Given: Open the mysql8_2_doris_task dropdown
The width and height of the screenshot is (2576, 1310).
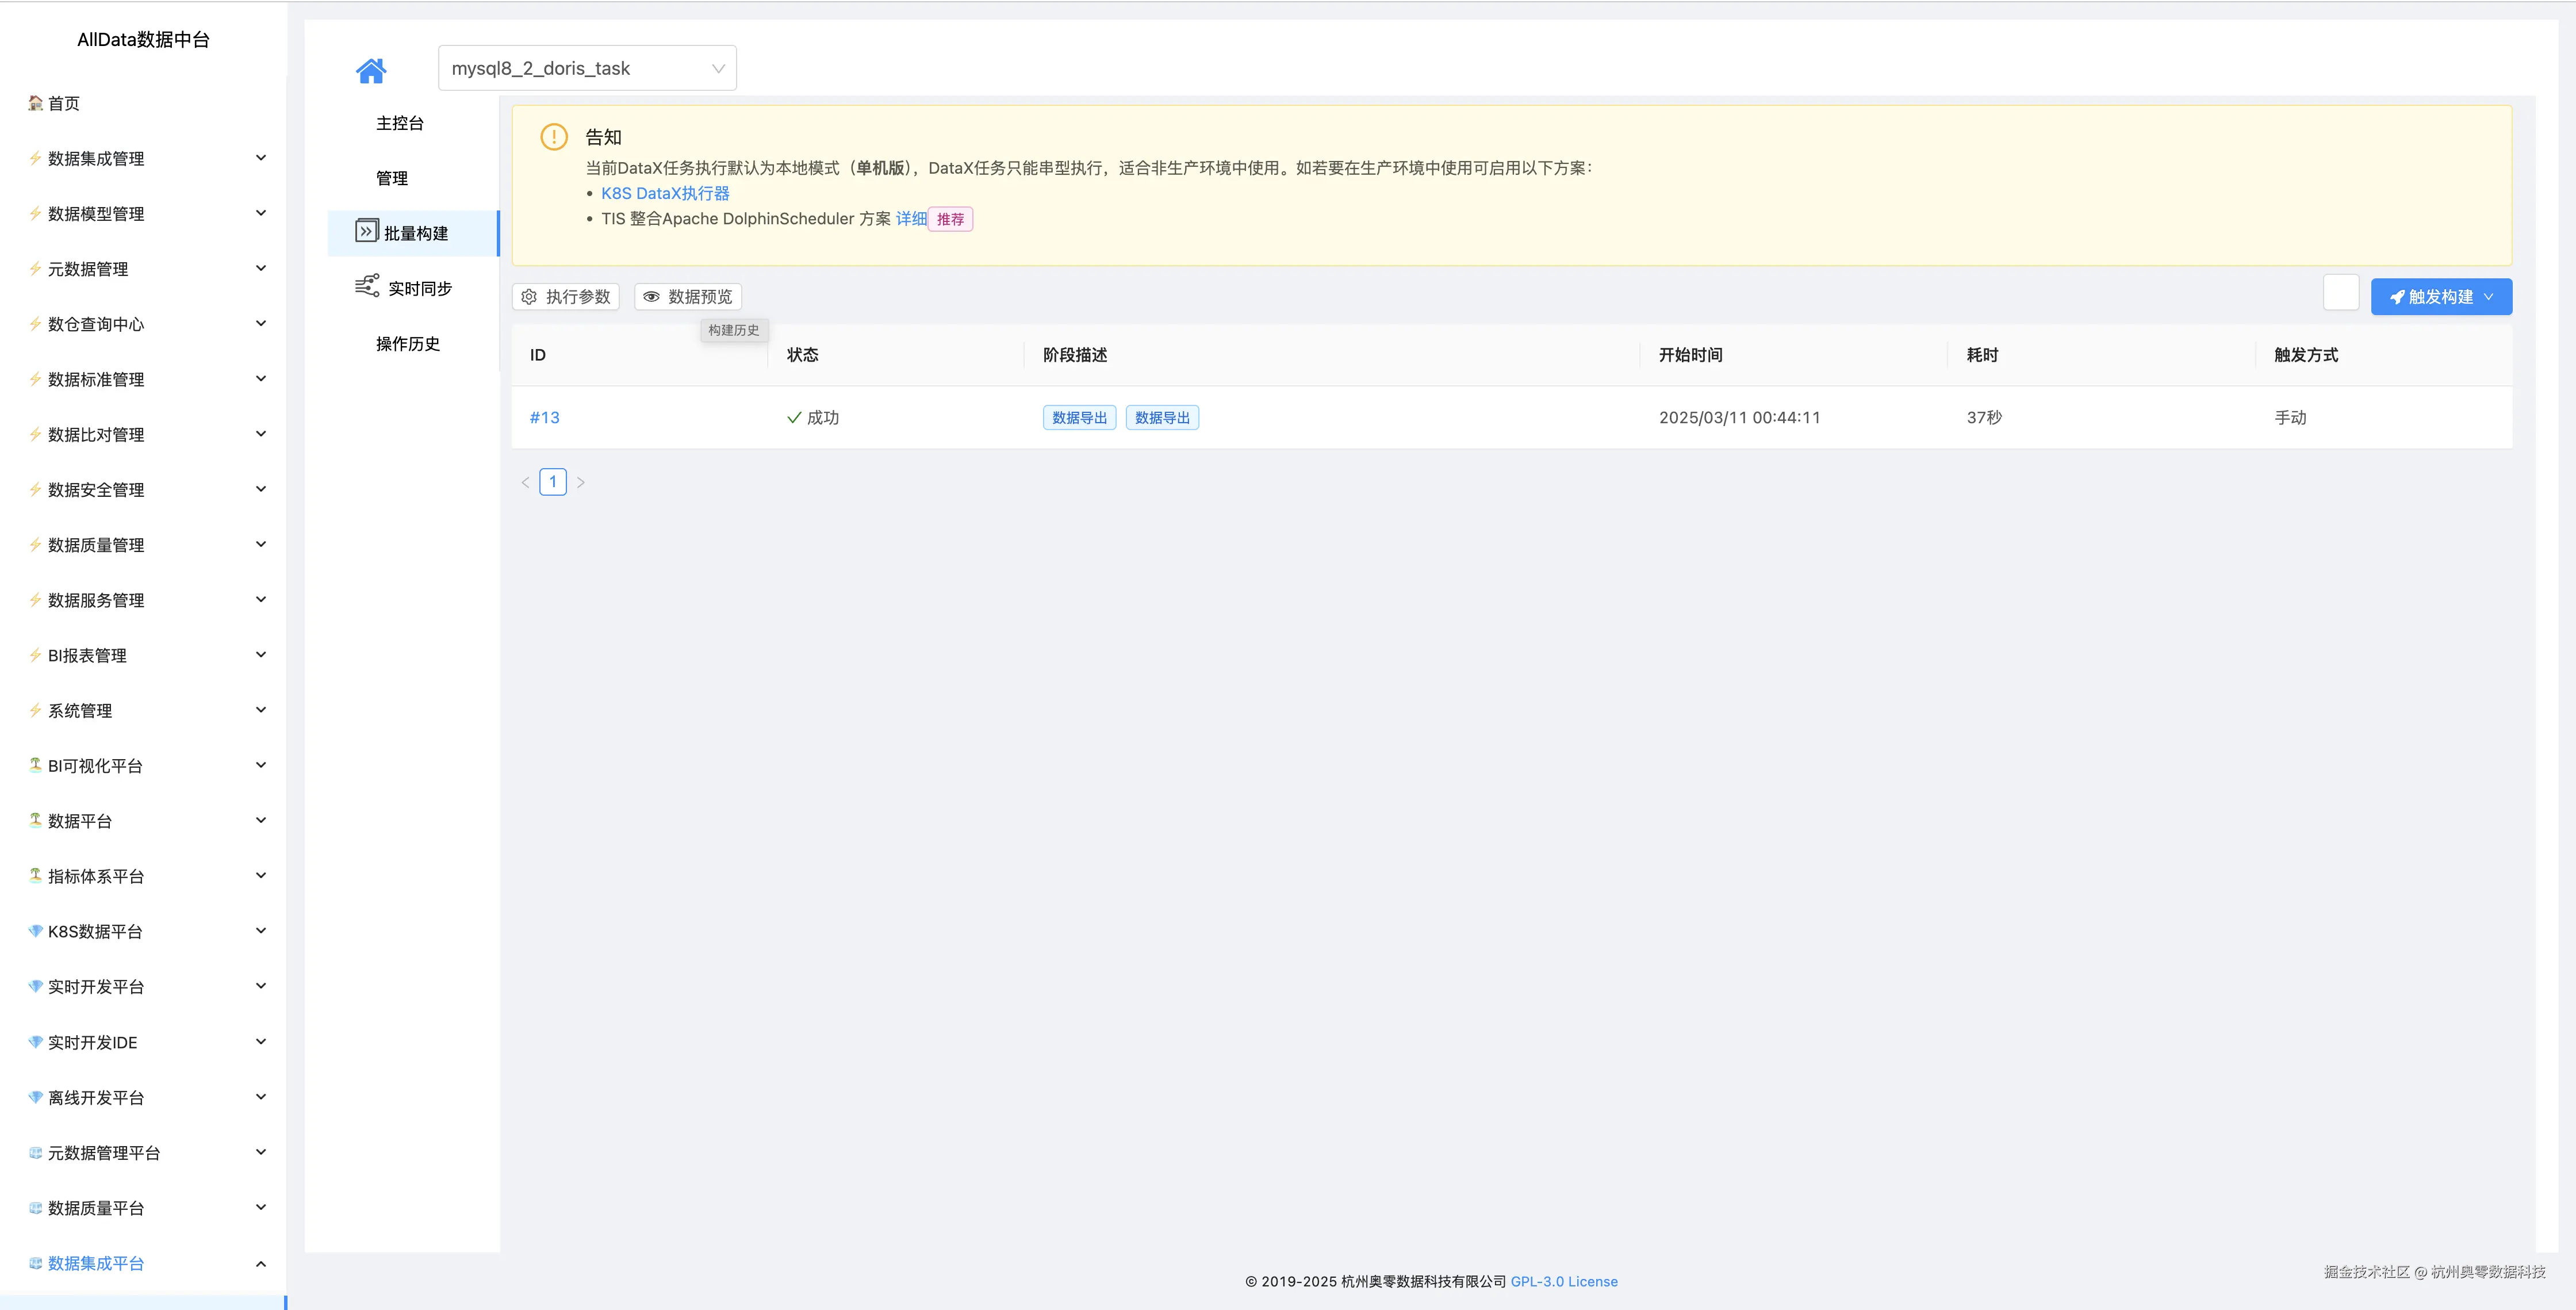Looking at the screenshot, I should (587, 67).
